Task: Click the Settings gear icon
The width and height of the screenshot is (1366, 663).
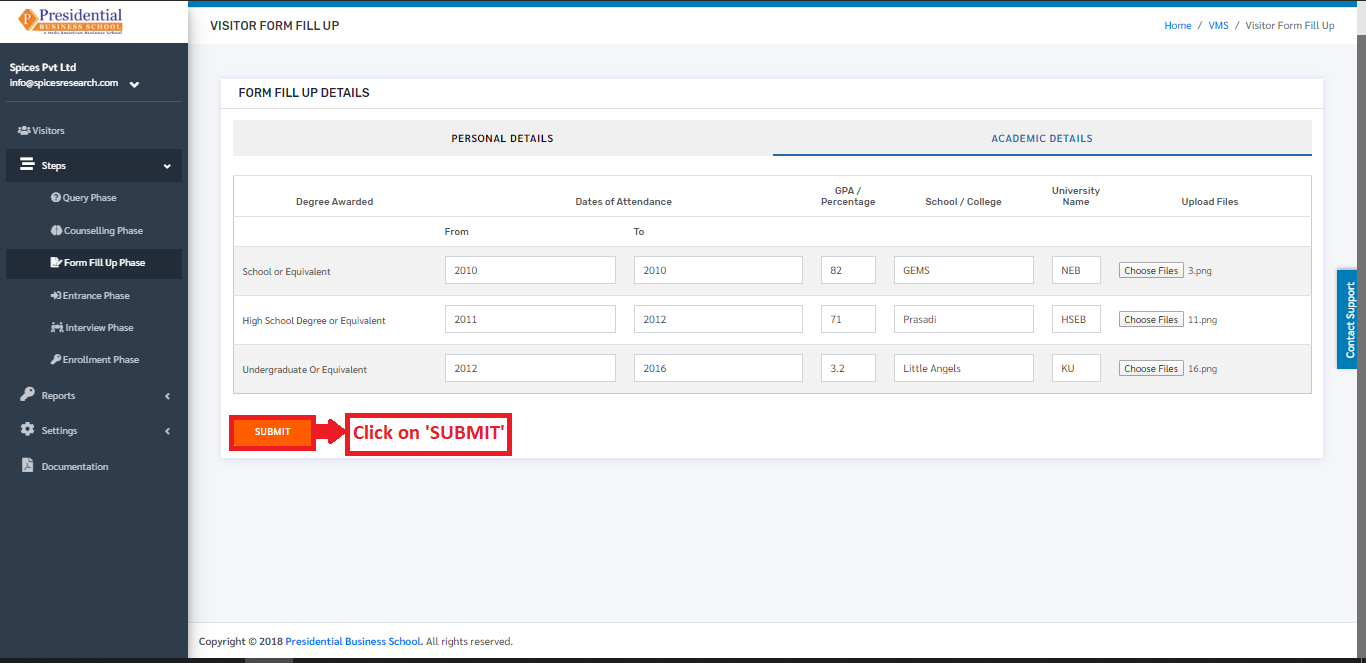Action: pyautogui.click(x=27, y=430)
